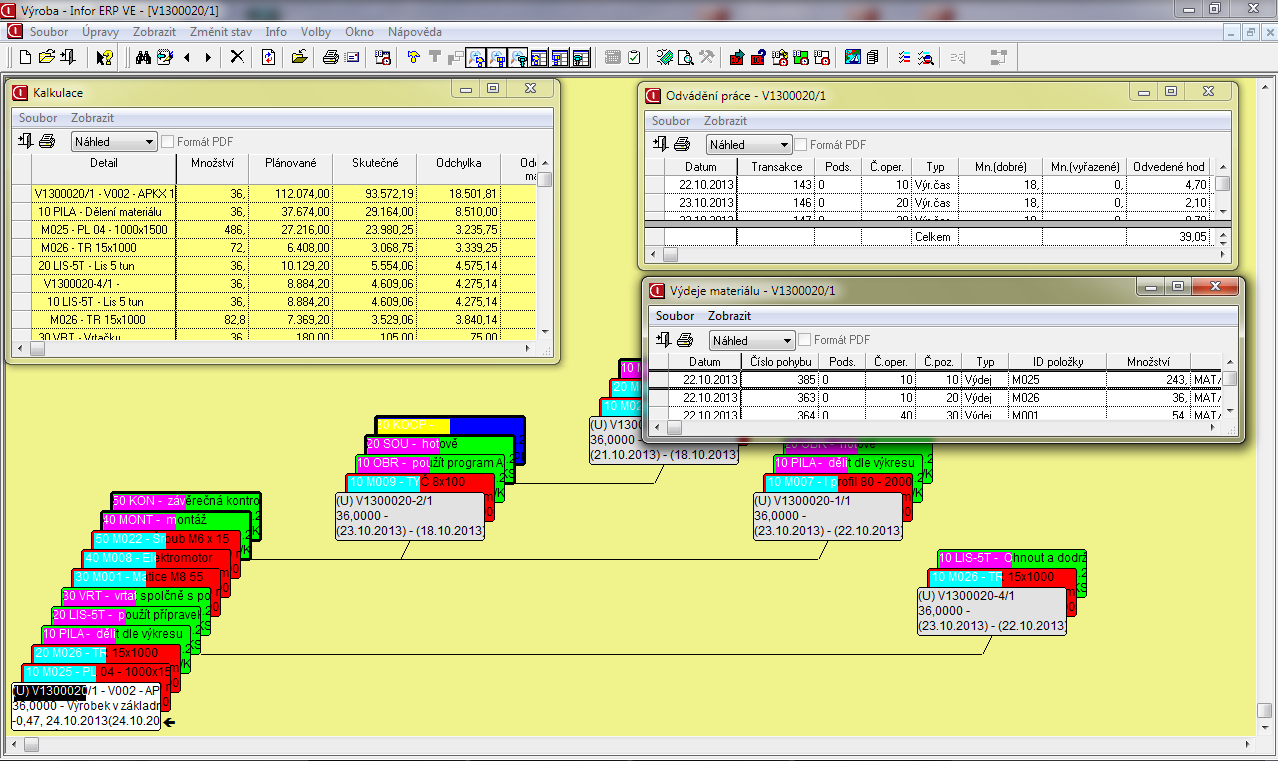Click printer icon in Výdeje materiálu window
The image size is (1278, 761).
(x=683, y=340)
